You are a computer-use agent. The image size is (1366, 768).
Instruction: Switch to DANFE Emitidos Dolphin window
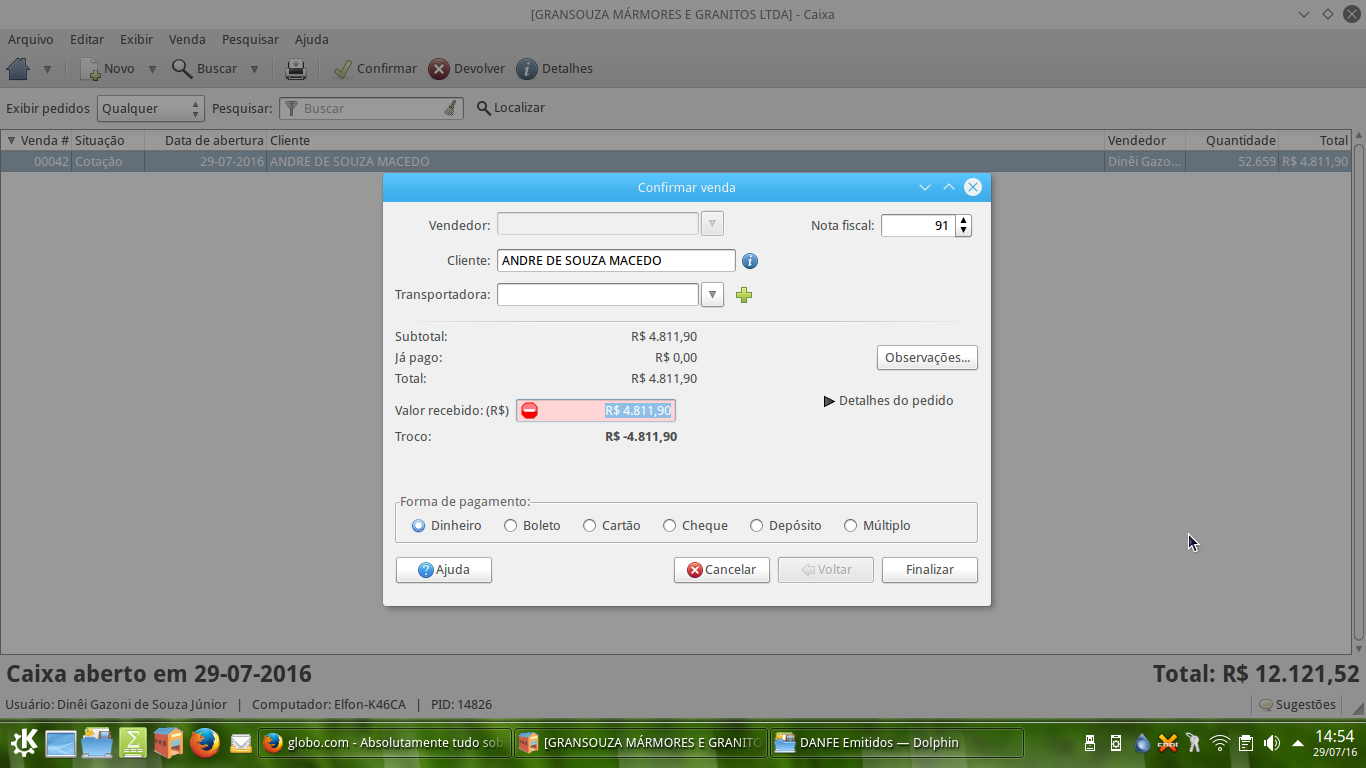[897, 742]
